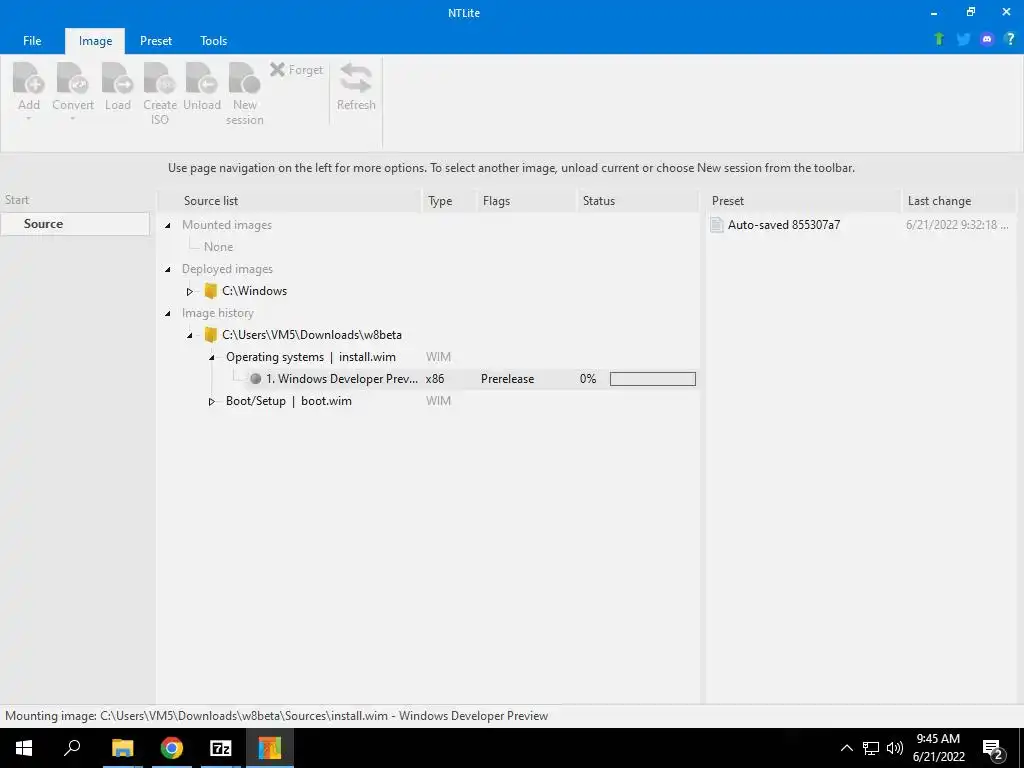Open File Explorer from taskbar
Screen dimensions: 1024x768
click(122, 748)
